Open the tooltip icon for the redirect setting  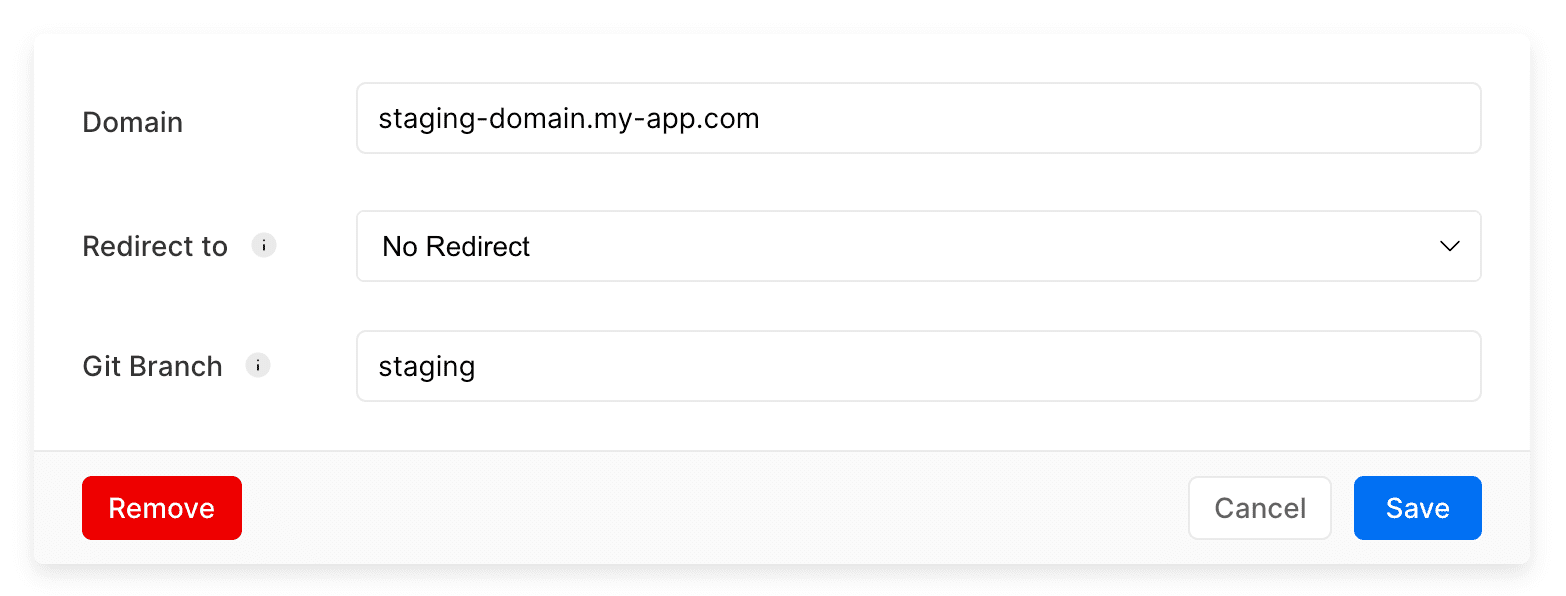pyautogui.click(x=263, y=245)
